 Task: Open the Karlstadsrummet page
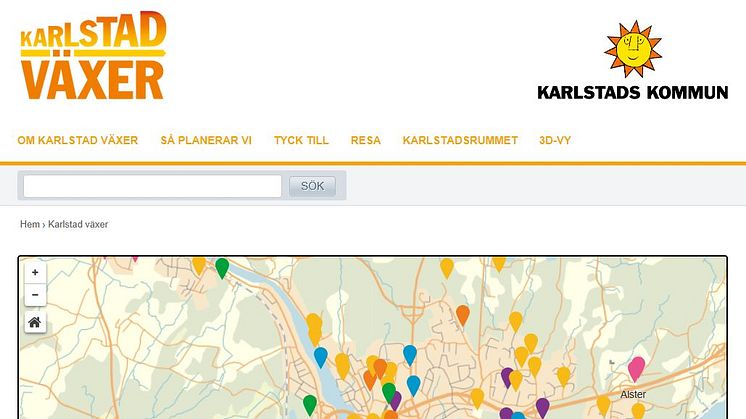pos(460,140)
